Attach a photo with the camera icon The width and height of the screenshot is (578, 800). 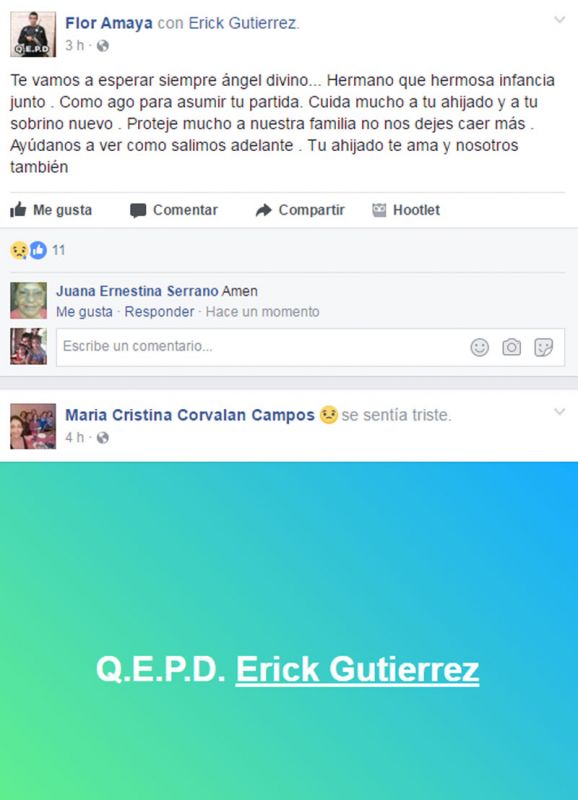click(512, 347)
